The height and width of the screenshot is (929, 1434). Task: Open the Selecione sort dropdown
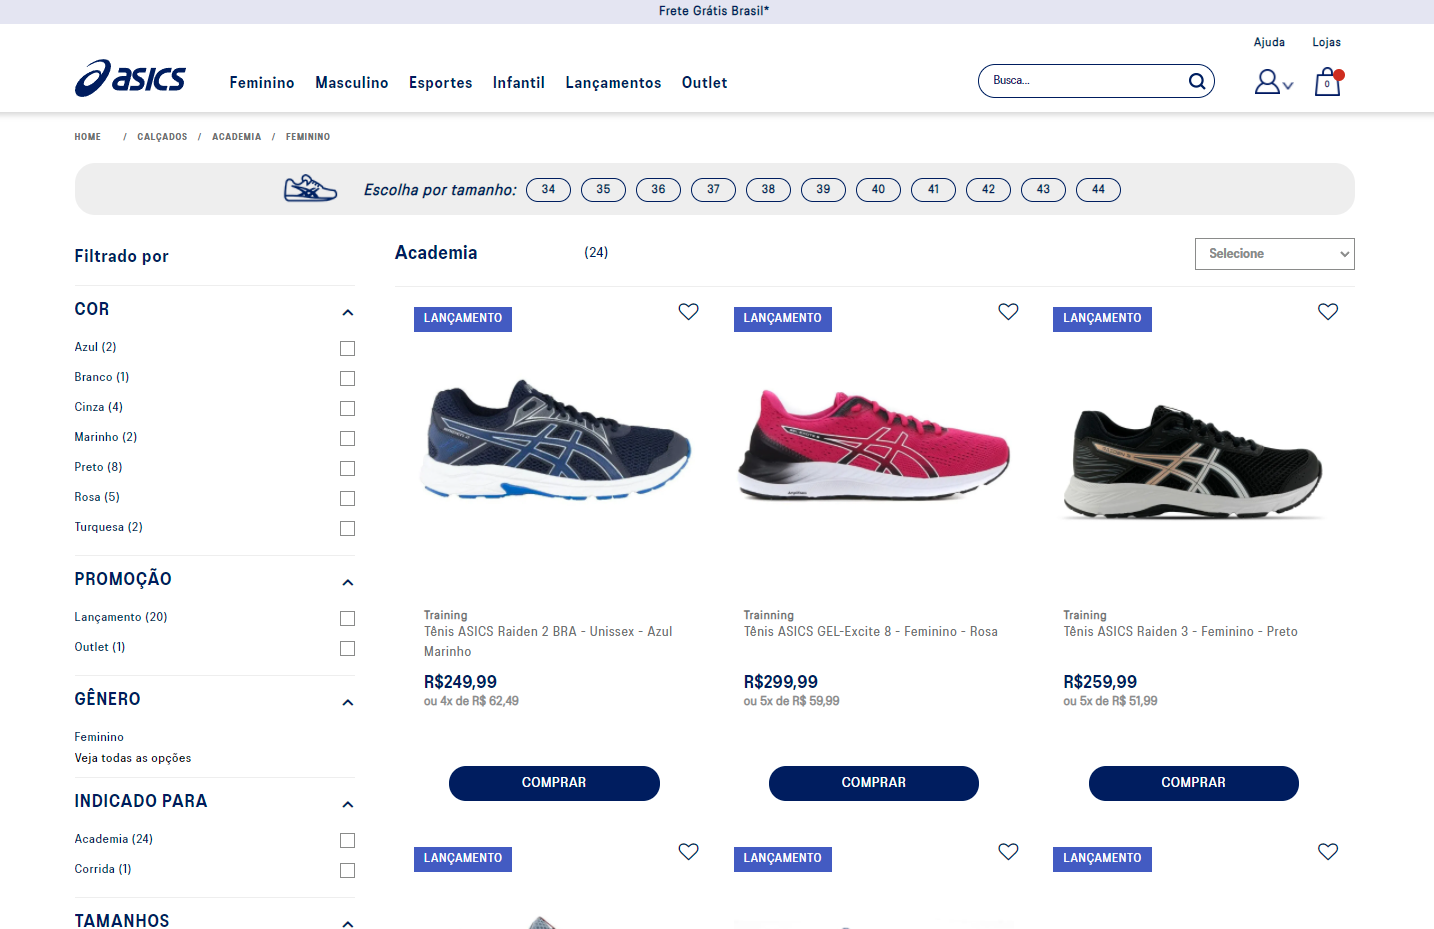1274,254
